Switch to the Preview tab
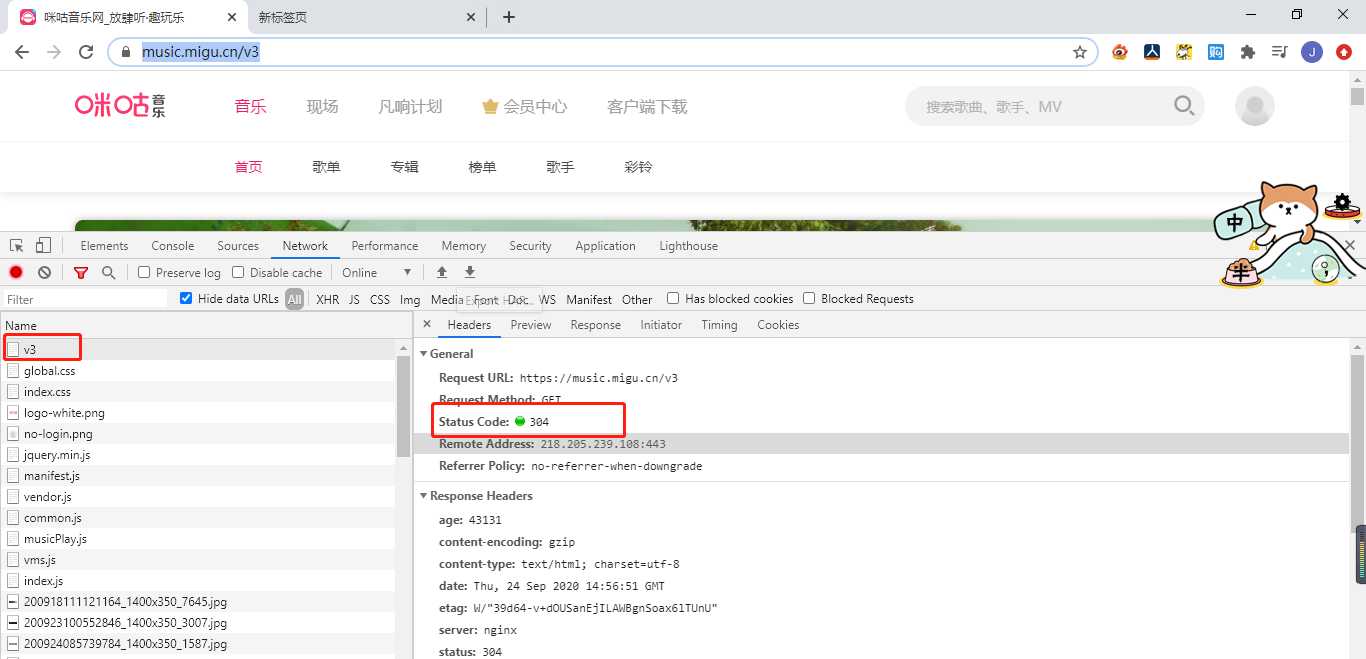The height and width of the screenshot is (659, 1366). pyautogui.click(x=531, y=325)
